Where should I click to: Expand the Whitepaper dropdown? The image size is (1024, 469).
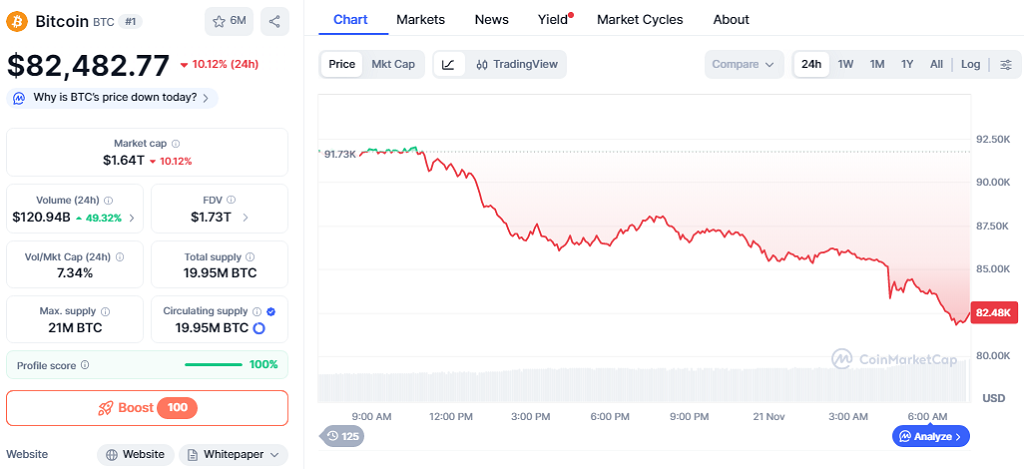click(x=233, y=454)
